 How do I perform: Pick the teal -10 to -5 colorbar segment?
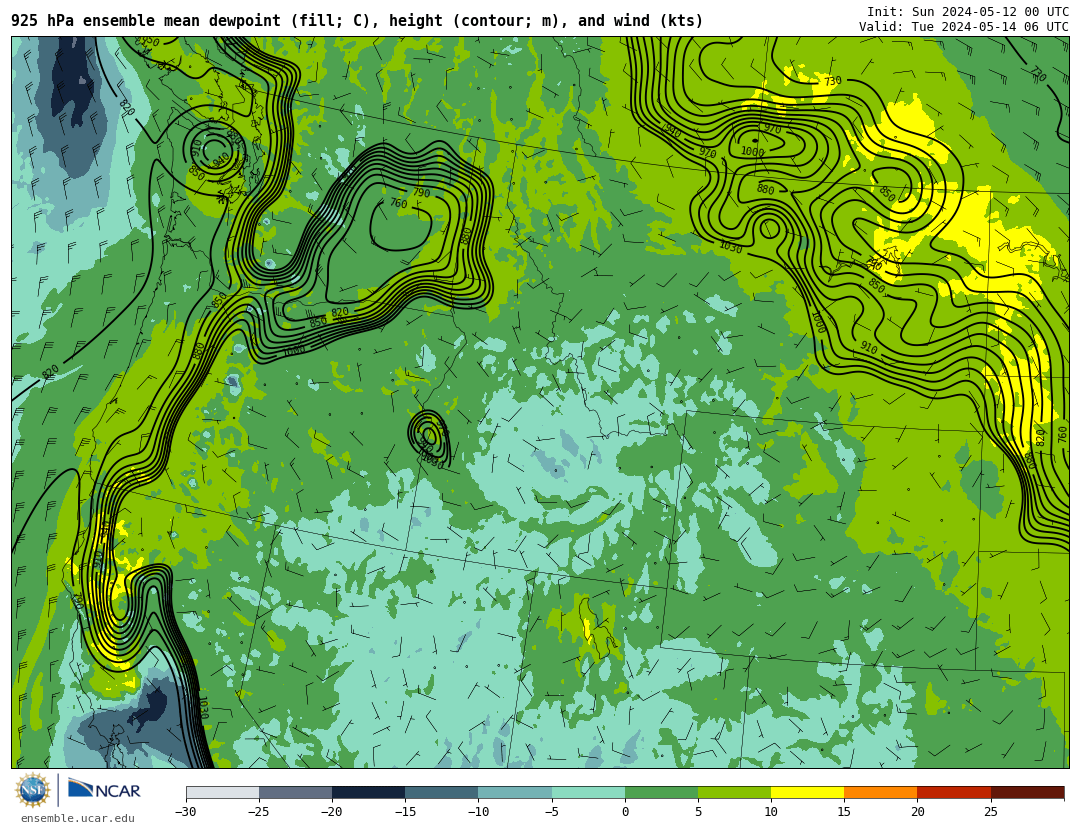pos(515,793)
